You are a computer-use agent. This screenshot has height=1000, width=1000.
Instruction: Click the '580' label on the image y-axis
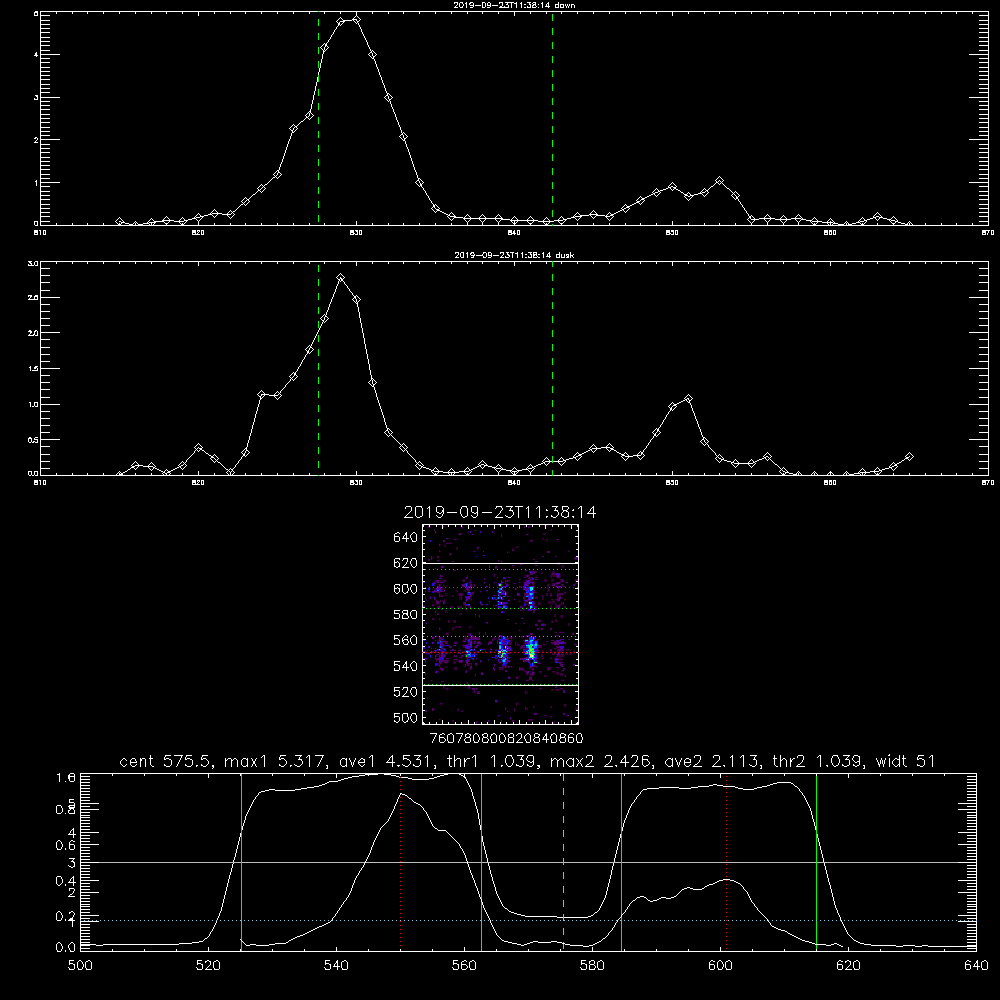point(406,615)
